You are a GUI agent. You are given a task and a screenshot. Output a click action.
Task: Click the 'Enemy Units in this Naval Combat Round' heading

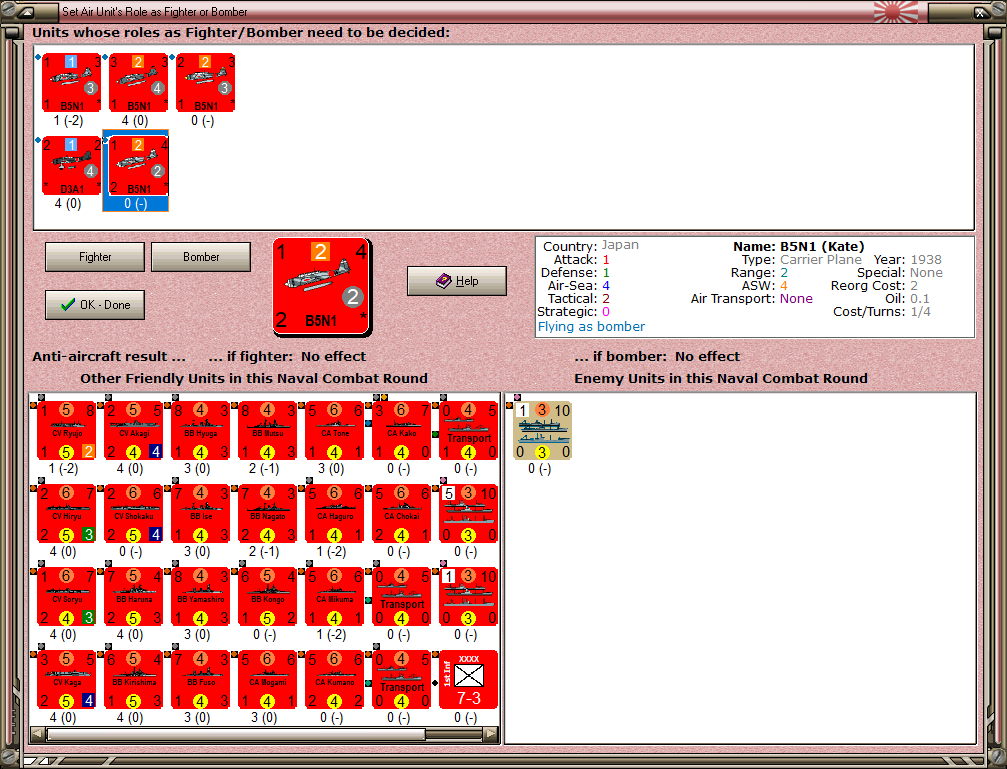pos(721,378)
